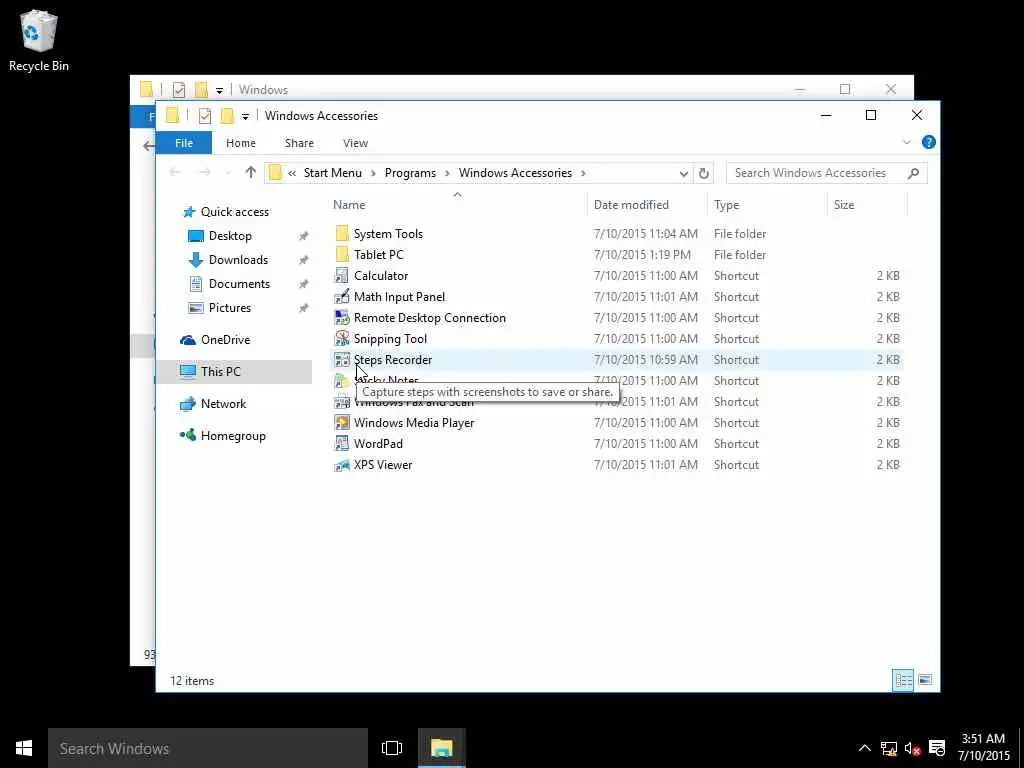Open the Recycle Bin desktop icon
Viewport: 1024px width, 768px height.
pyautogui.click(x=39, y=39)
